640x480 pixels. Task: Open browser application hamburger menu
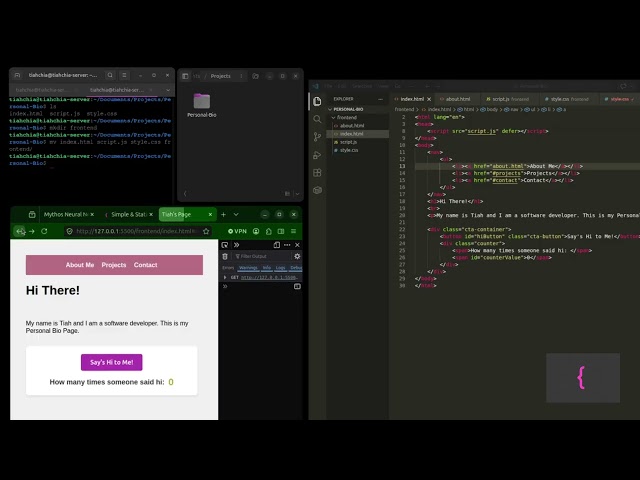[293, 231]
